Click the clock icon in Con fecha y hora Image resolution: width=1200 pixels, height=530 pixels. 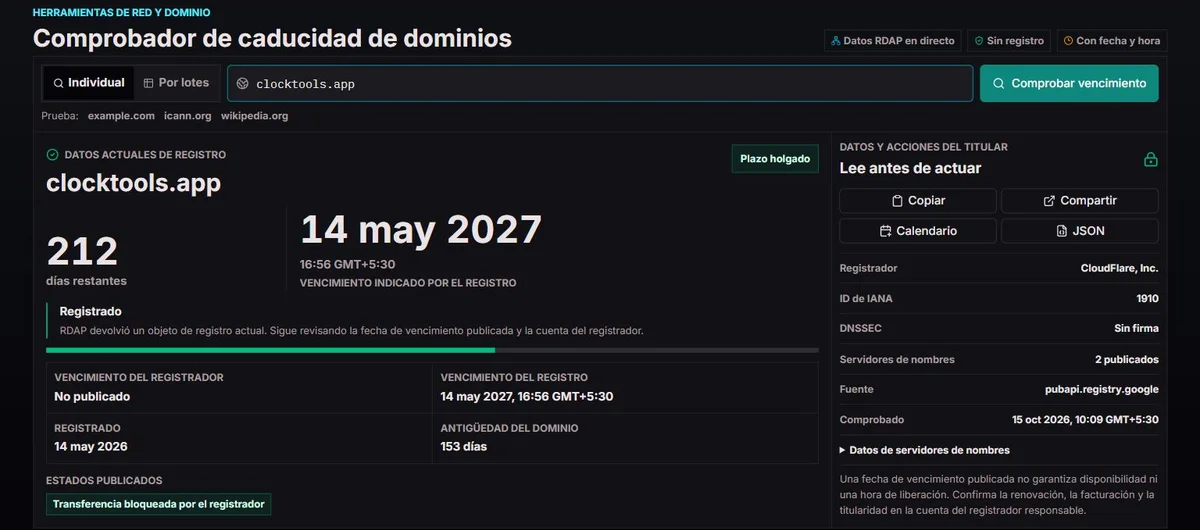click(1068, 41)
